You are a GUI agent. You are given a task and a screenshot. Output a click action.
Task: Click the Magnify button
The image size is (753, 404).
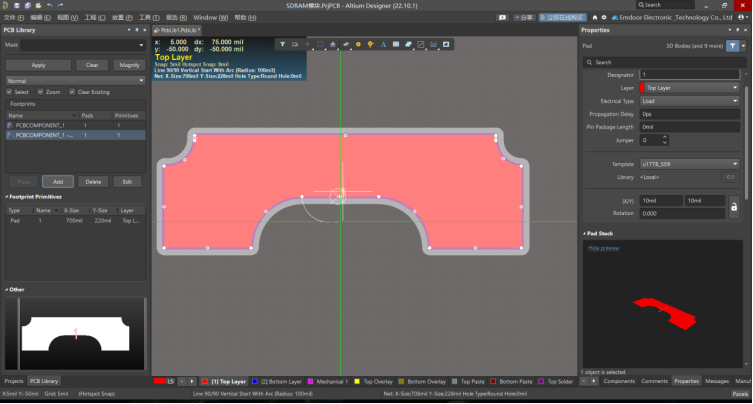pyautogui.click(x=128, y=65)
